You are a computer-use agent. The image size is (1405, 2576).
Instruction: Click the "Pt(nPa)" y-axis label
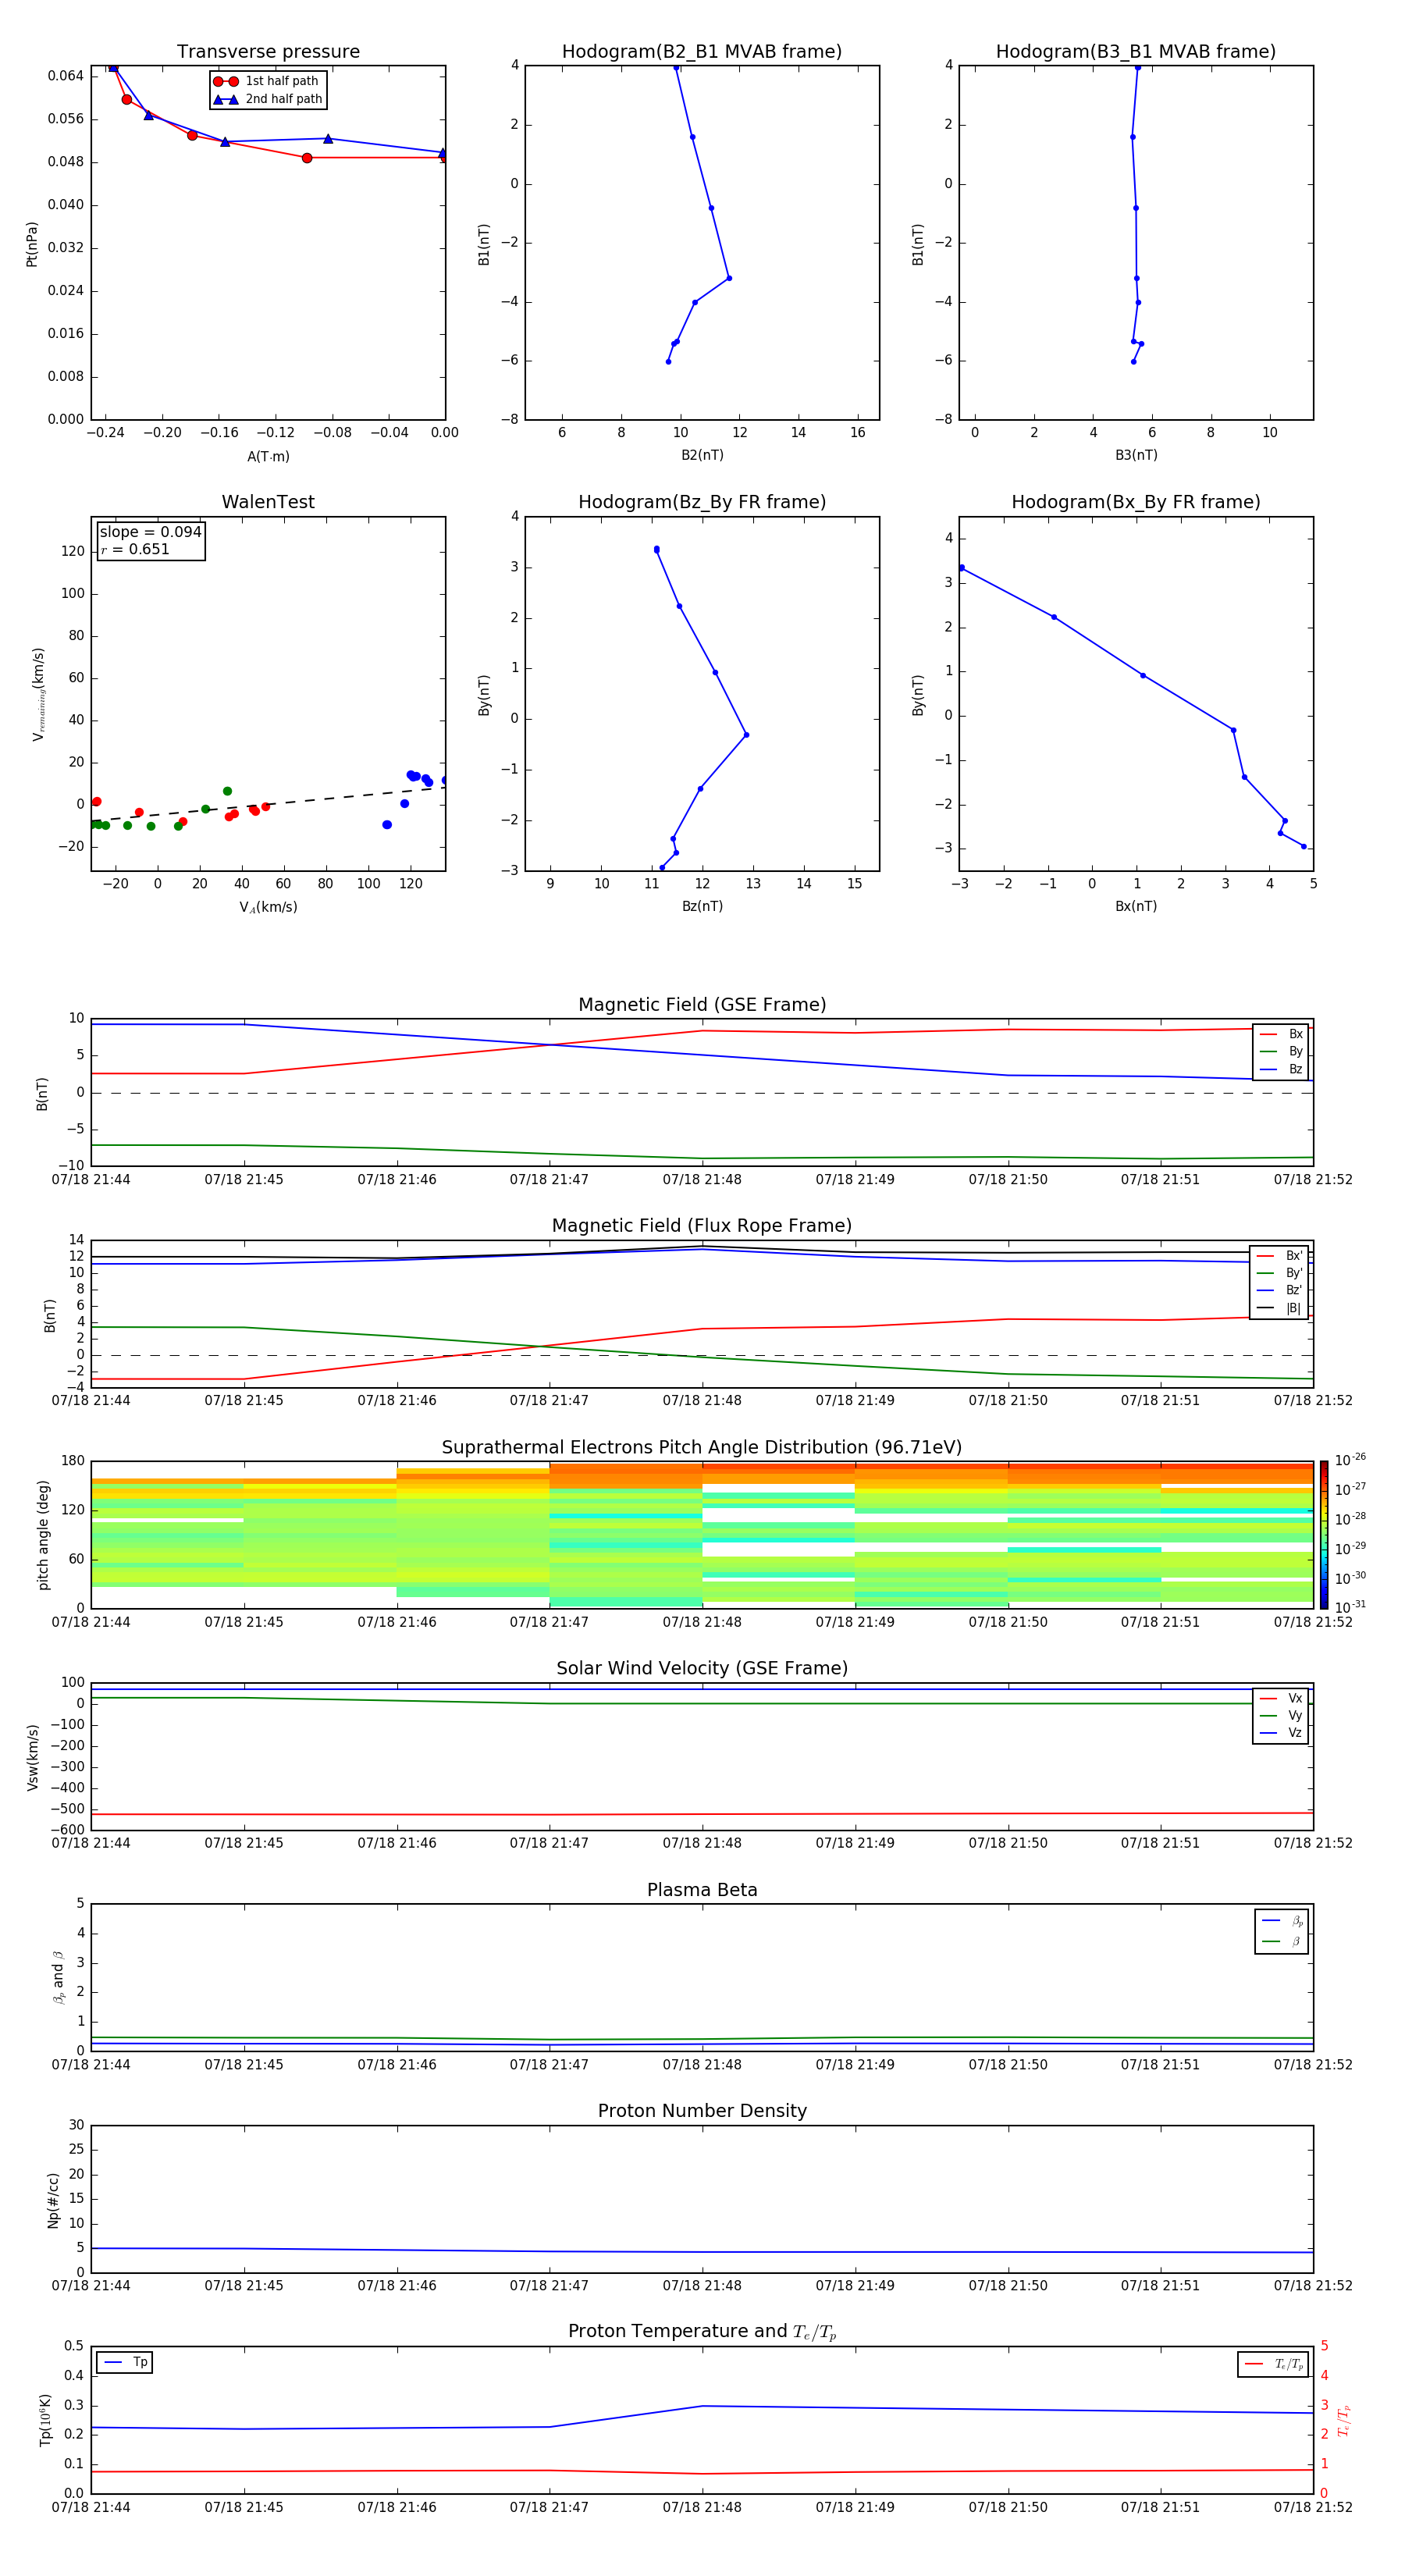[x=32, y=244]
